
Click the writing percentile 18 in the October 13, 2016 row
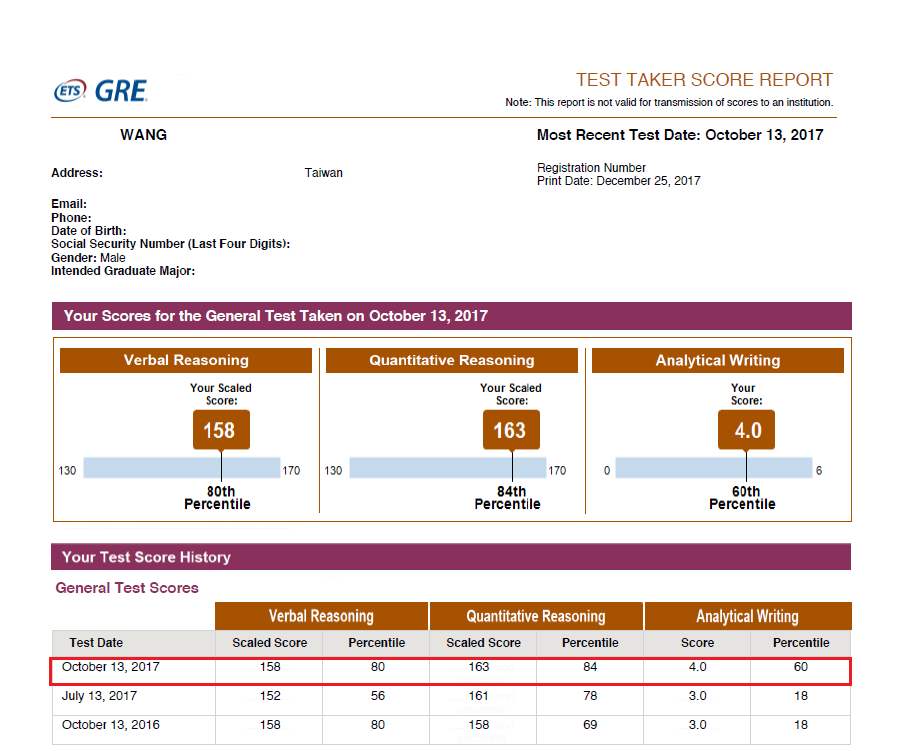(801, 725)
